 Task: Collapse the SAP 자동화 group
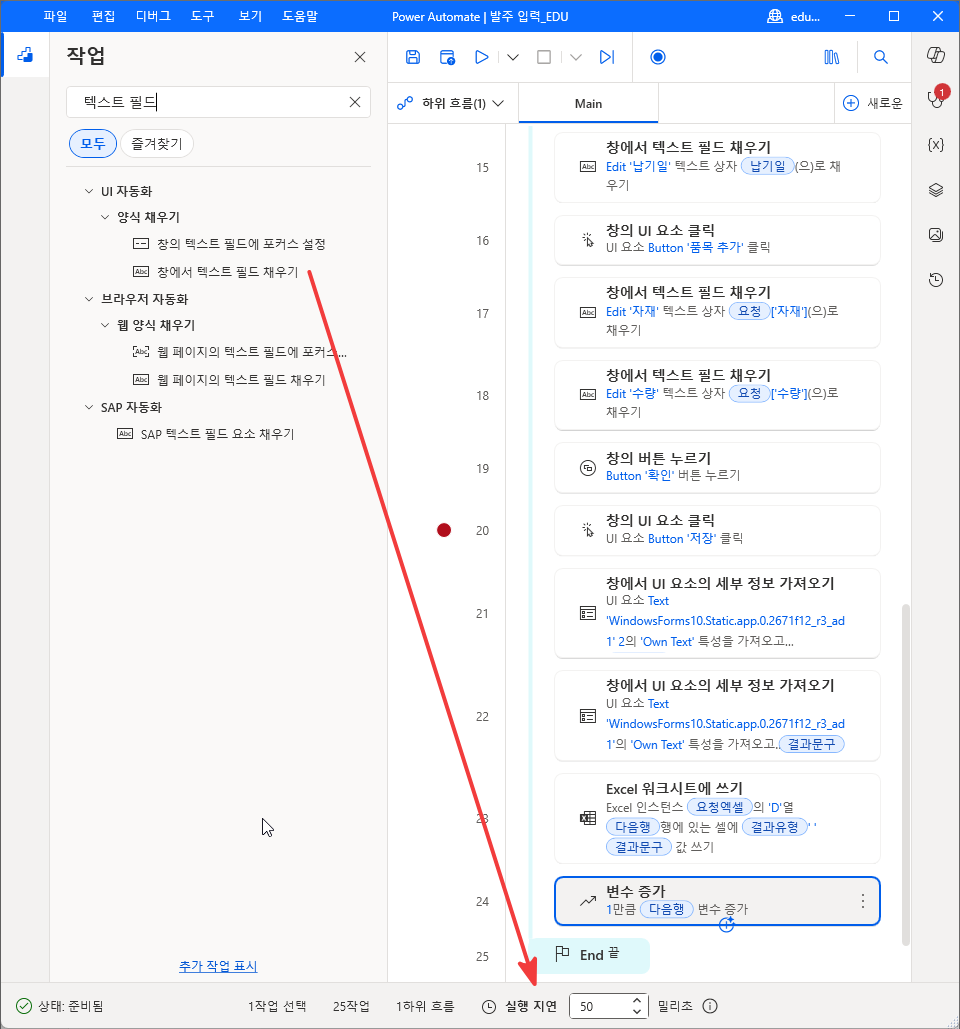(89, 407)
